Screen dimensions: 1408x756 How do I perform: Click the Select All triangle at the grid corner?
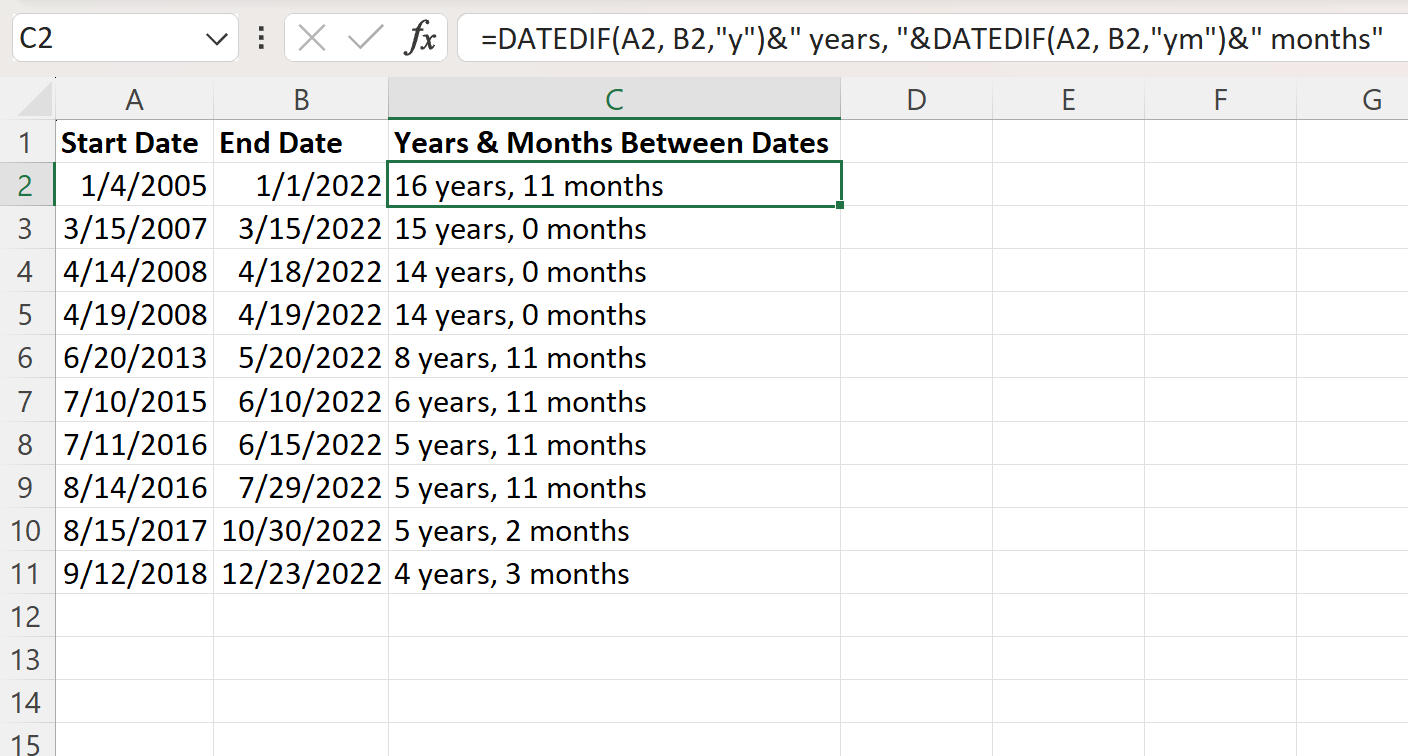pos(32,98)
